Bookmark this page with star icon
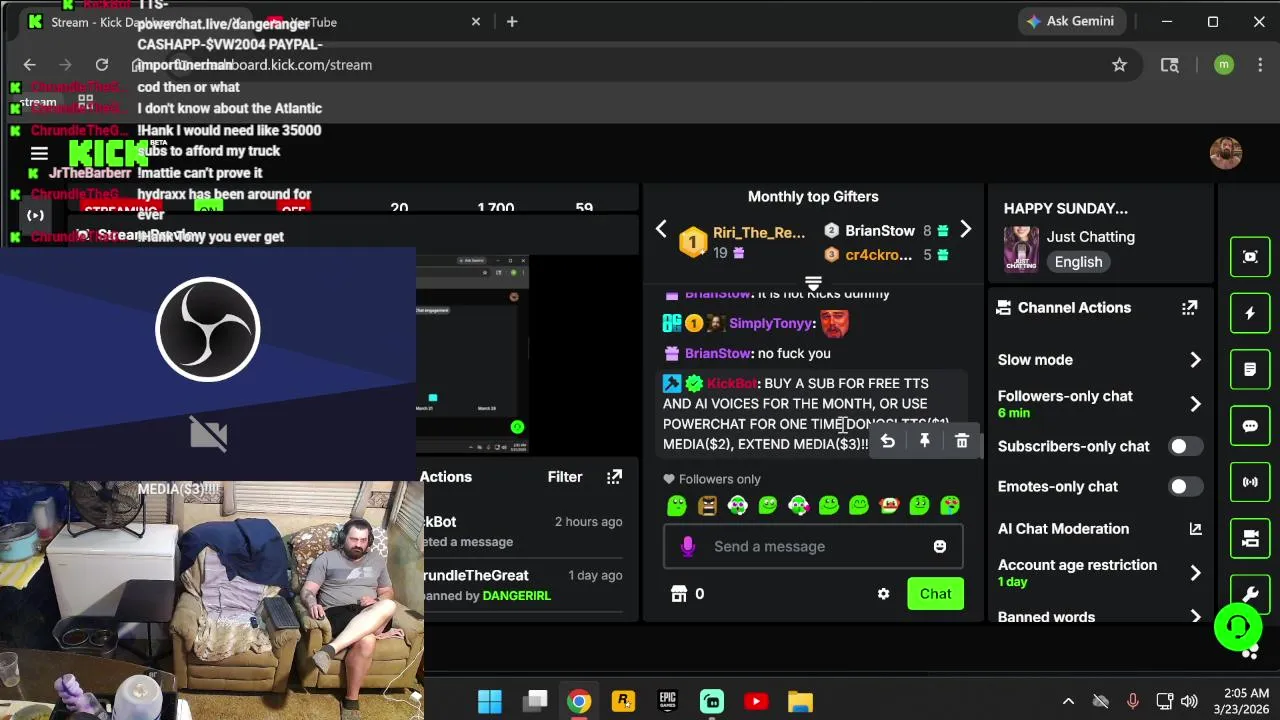The width and height of the screenshot is (1280, 720). [1119, 65]
